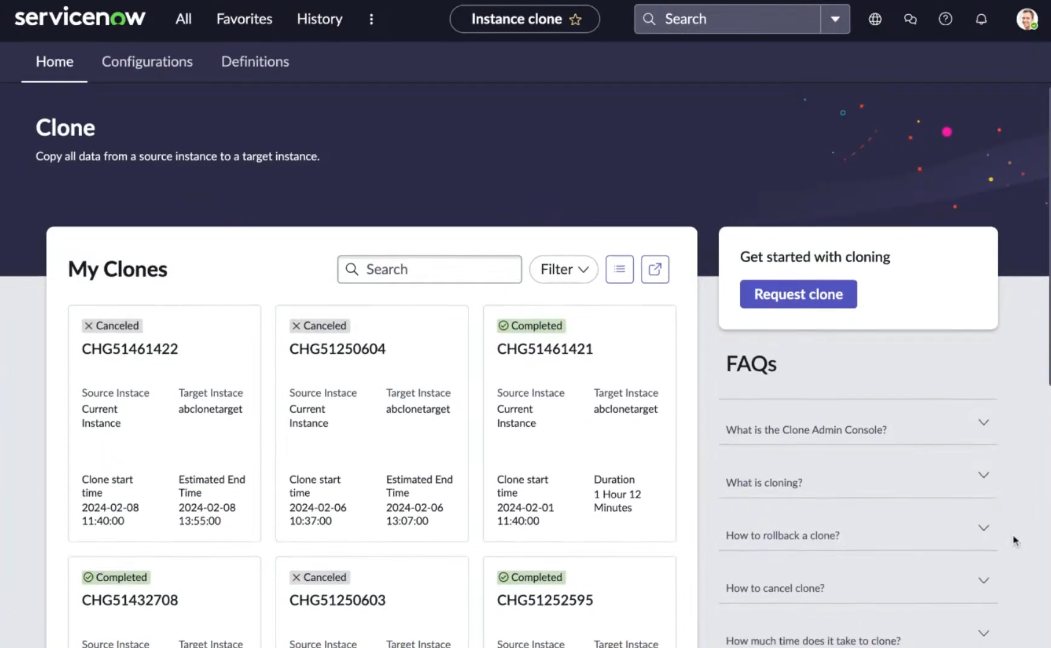This screenshot has width=1051, height=648.
Task: Click the 'My Clones' heading
Action: tap(117, 269)
